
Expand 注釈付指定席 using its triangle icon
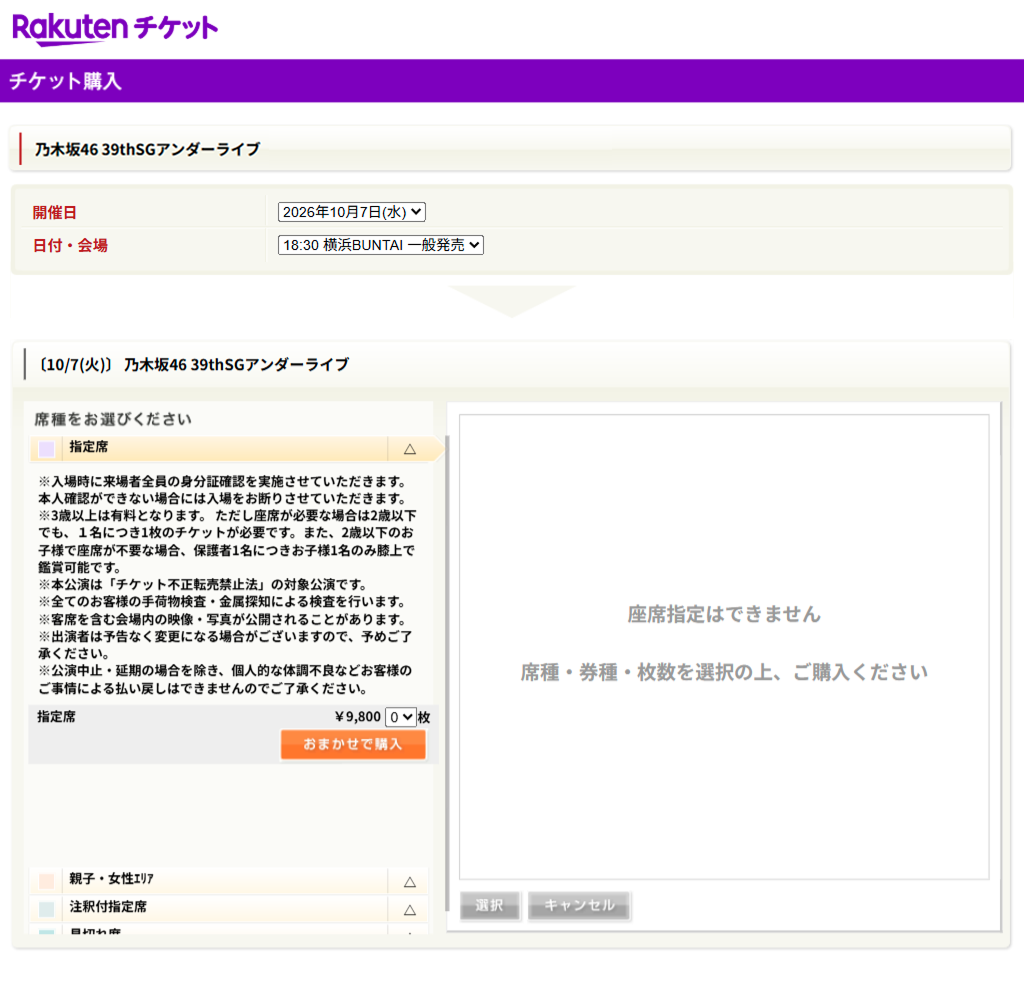[x=409, y=909]
